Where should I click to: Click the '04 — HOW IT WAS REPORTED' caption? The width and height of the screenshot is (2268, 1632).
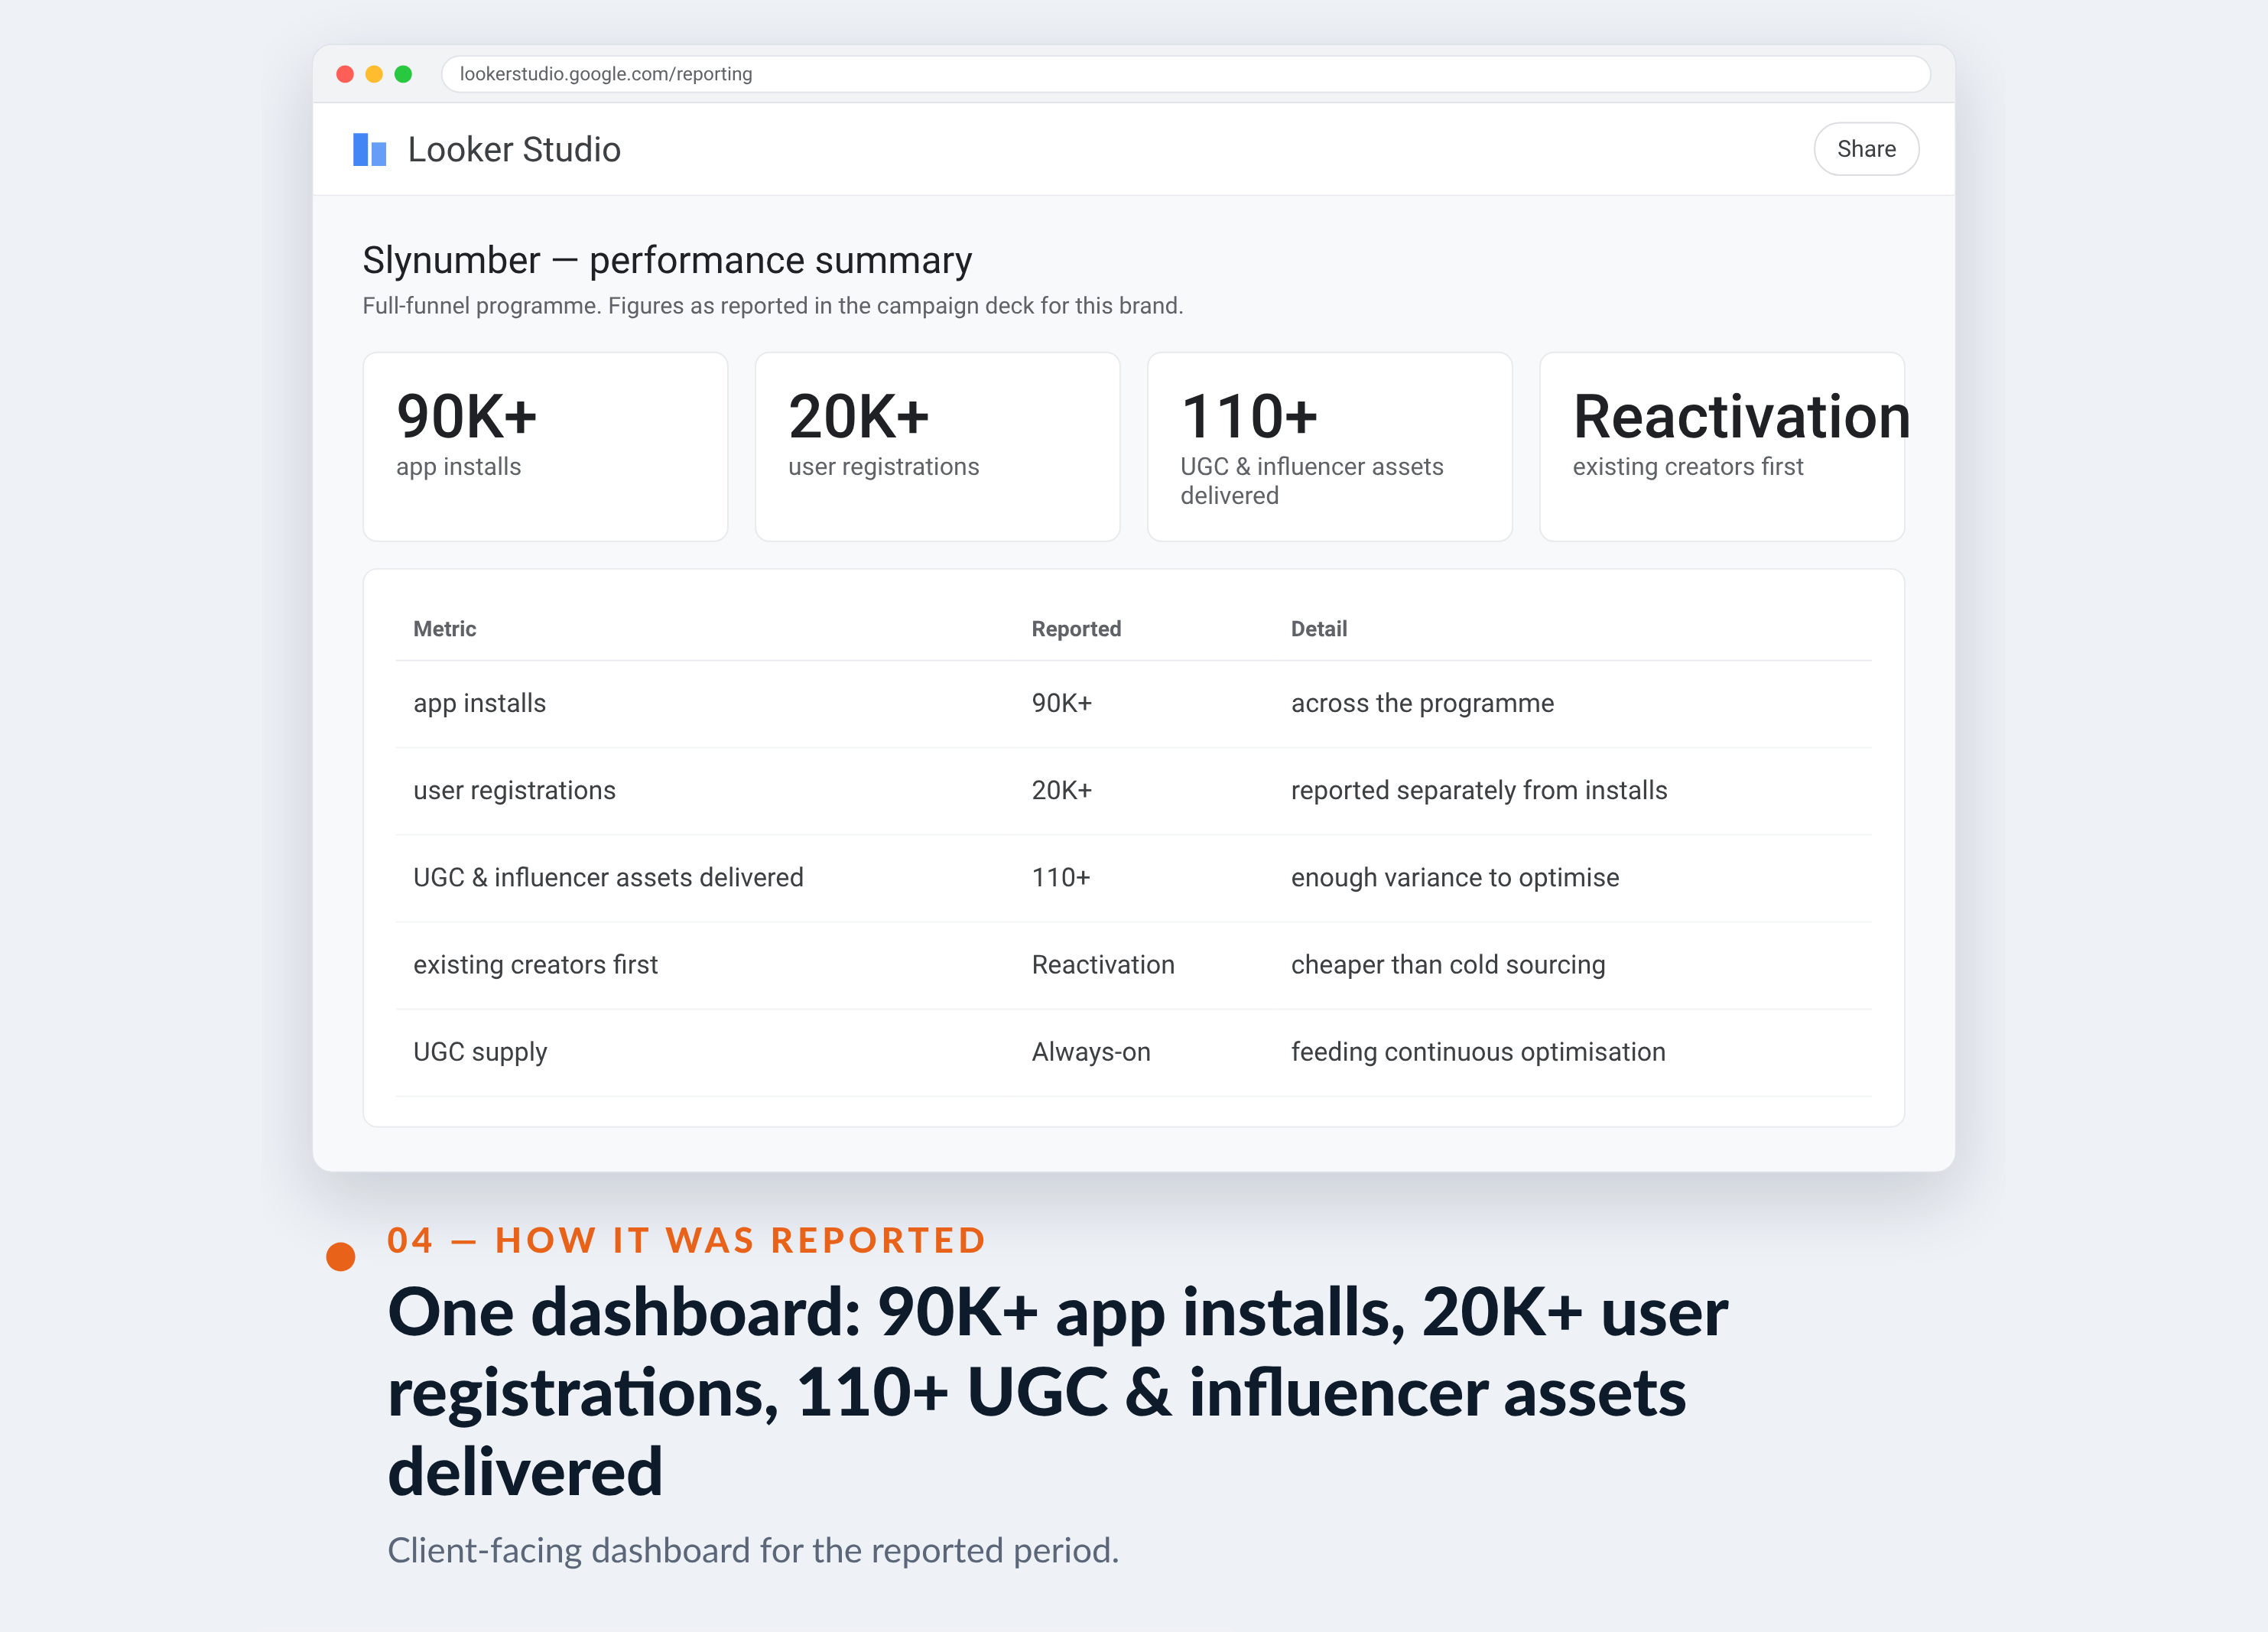coord(687,1240)
